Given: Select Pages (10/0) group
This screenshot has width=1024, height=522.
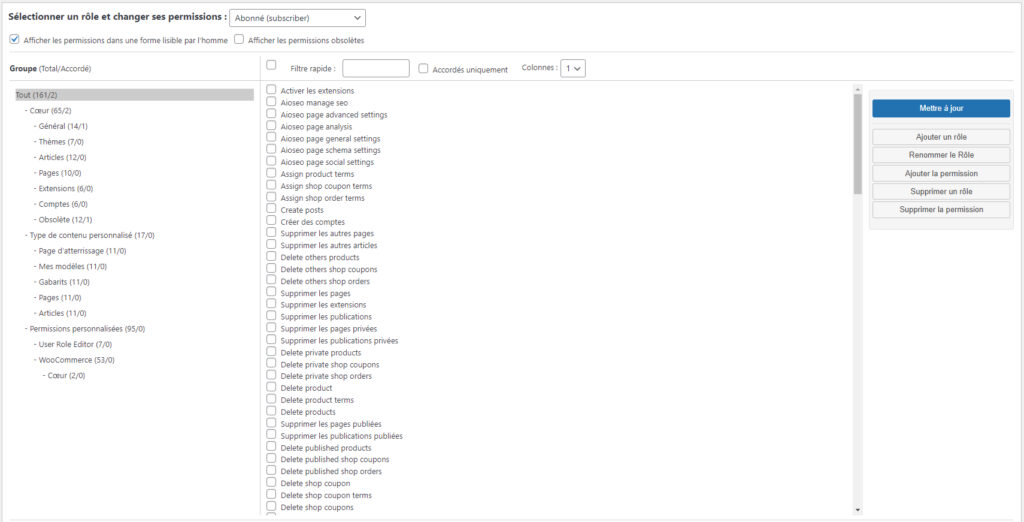Looking at the screenshot, I should [61, 173].
